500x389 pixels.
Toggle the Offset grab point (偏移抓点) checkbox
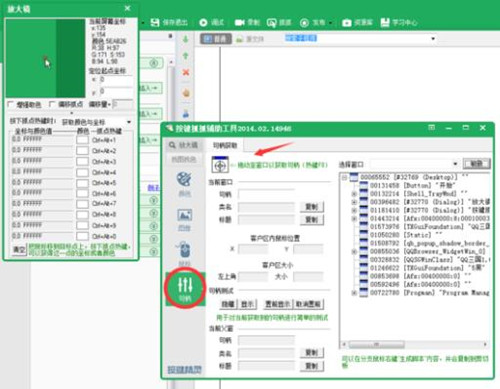(52, 104)
